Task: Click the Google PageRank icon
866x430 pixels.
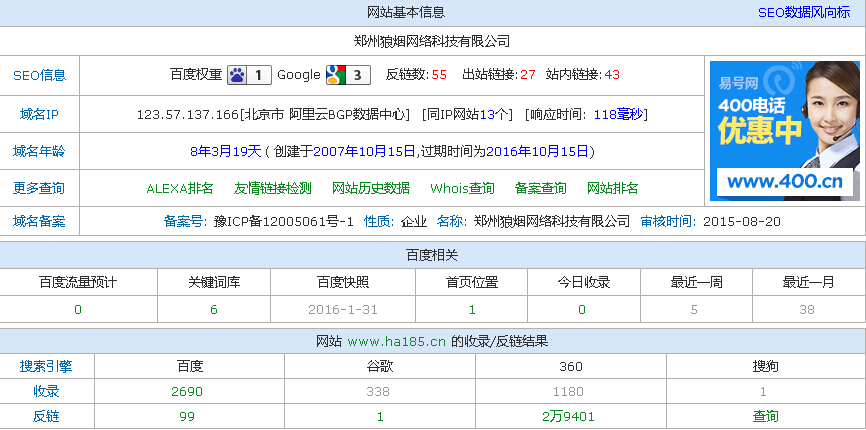Action: 335,75
